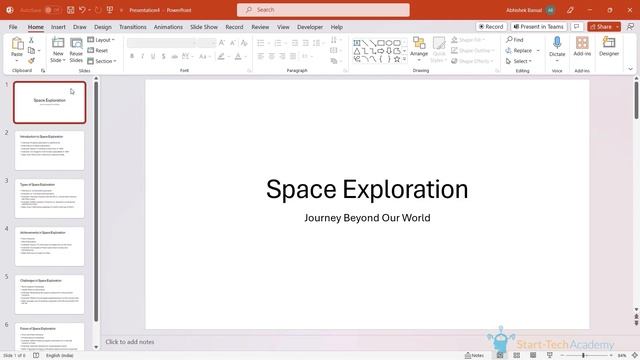Click the Paste clipboard icon
This screenshot has height=360, width=640.
(17, 43)
